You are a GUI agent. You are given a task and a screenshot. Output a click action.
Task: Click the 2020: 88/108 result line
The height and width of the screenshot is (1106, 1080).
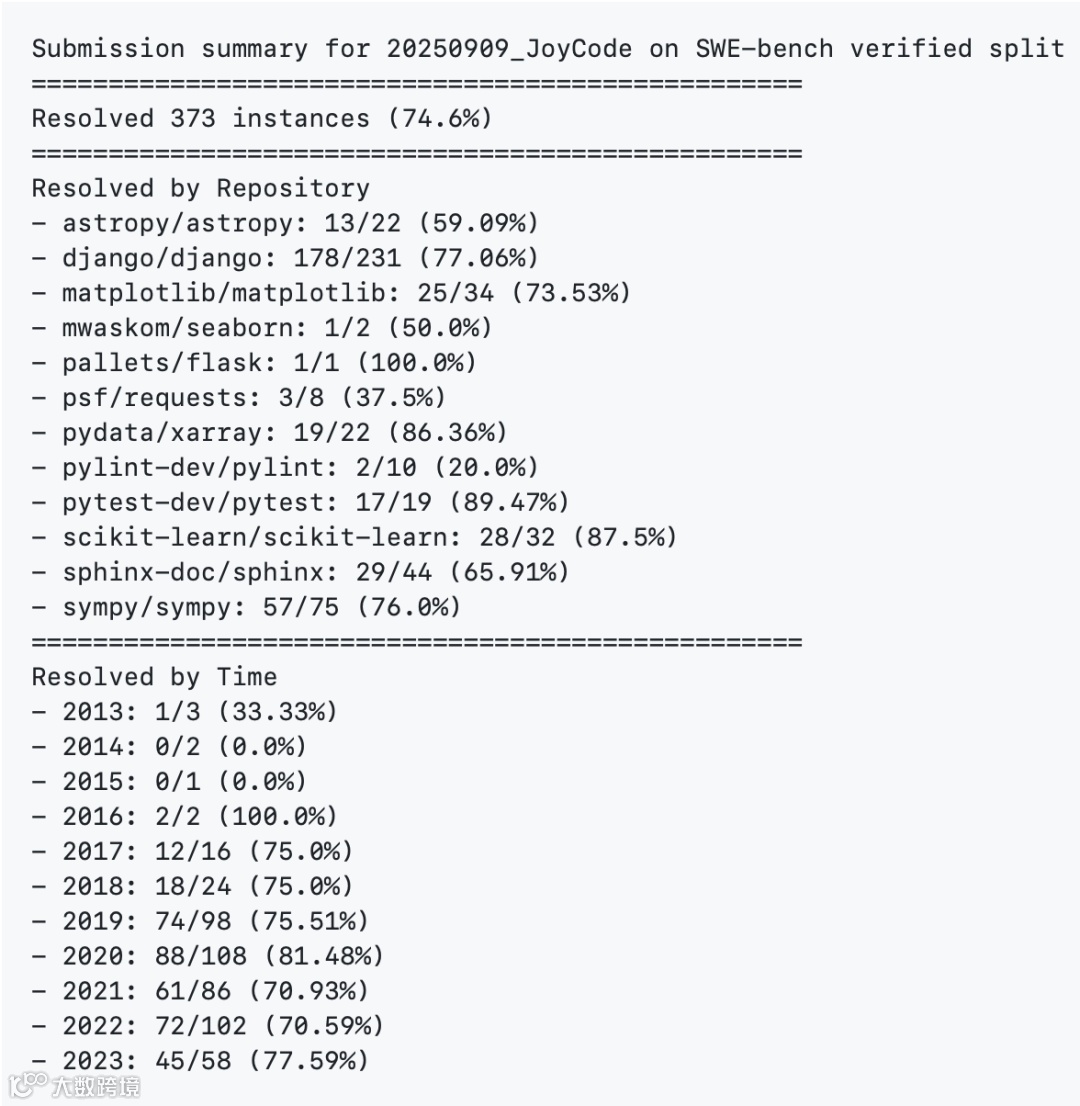208,956
